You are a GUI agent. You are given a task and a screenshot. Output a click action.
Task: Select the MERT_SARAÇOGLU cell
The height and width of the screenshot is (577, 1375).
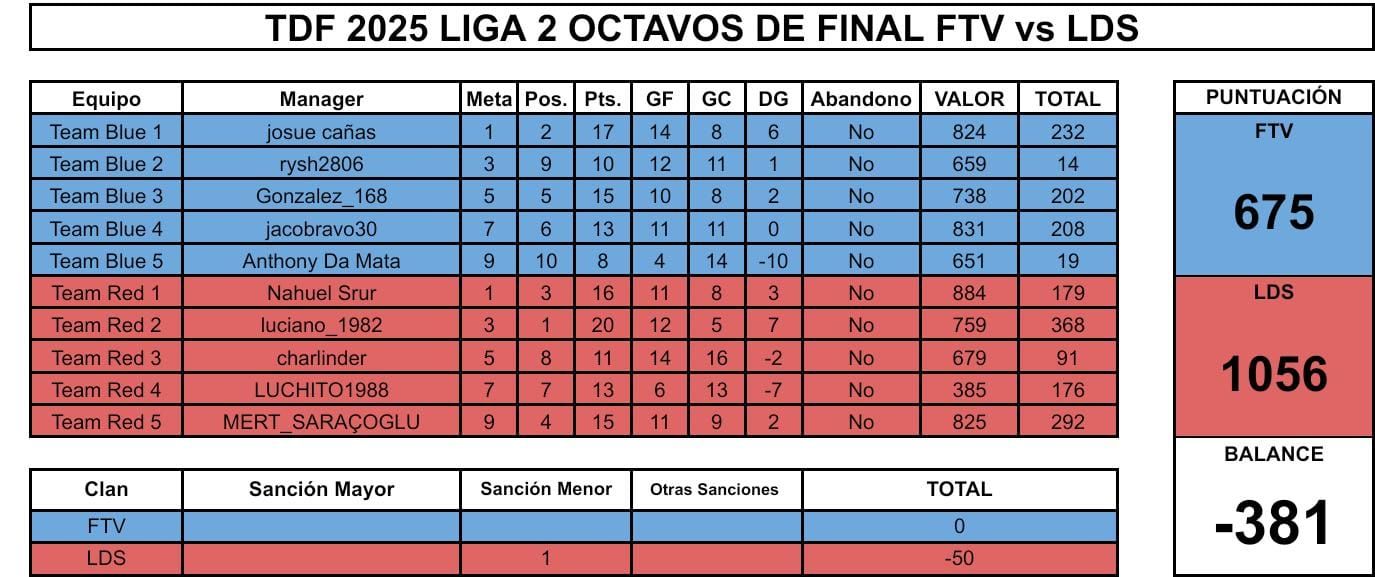click(321, 422)
